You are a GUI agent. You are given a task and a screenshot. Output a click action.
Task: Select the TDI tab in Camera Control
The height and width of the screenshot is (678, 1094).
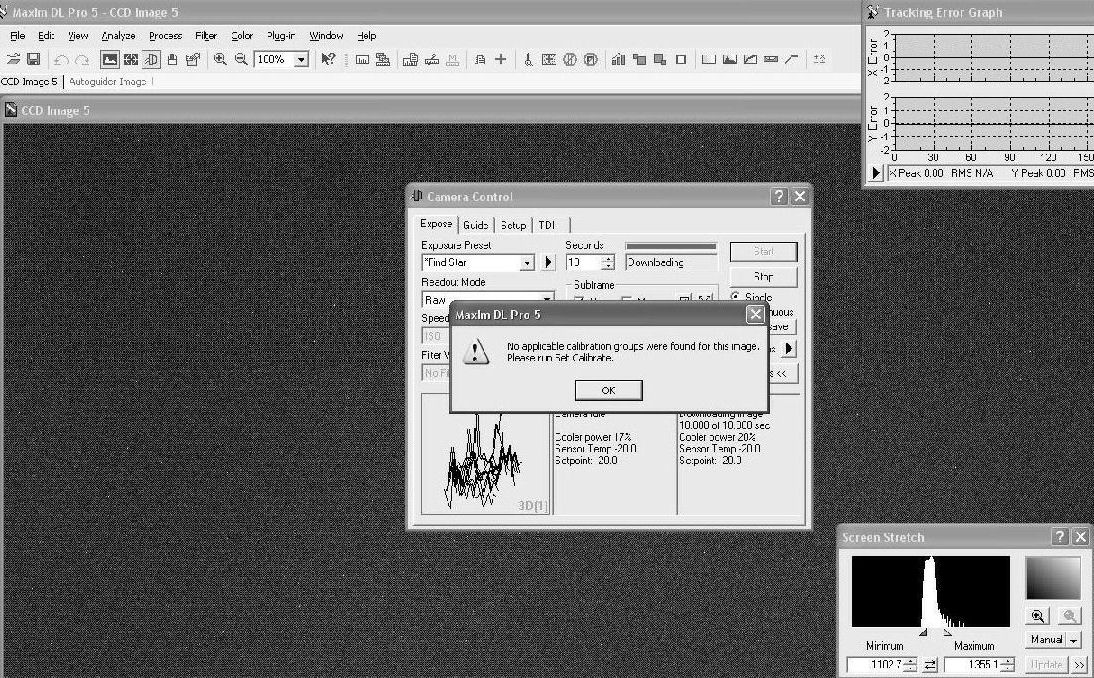(x=547, y=225)
